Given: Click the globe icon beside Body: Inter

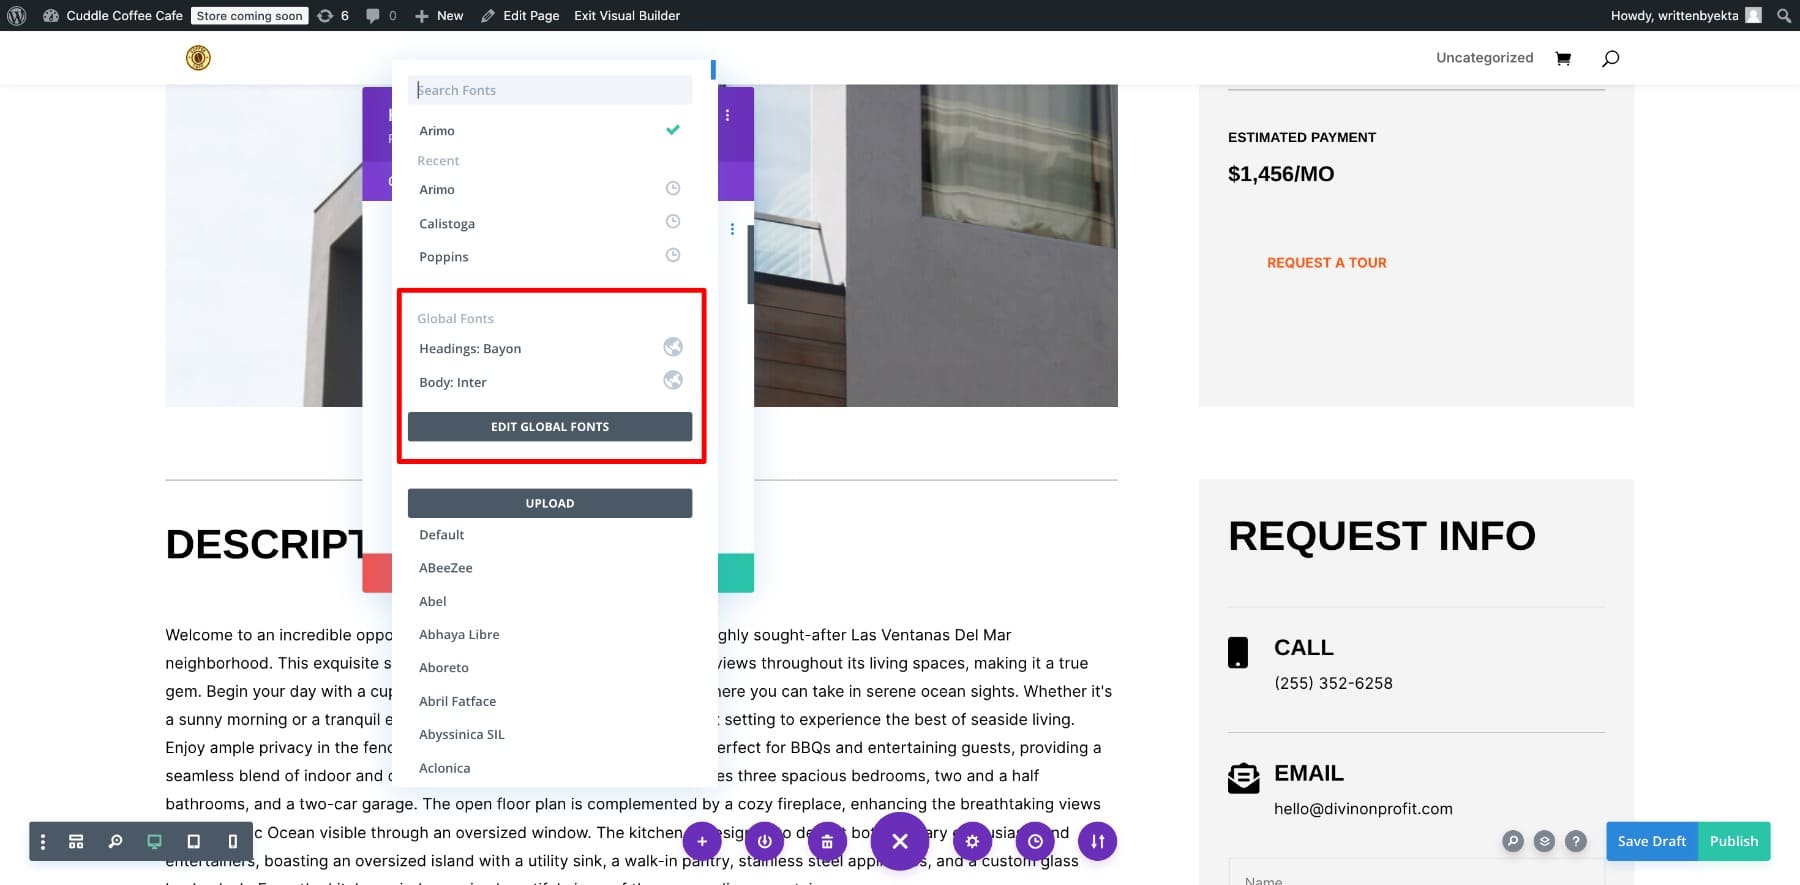Looking at the screenshot, I should point(673,380).
